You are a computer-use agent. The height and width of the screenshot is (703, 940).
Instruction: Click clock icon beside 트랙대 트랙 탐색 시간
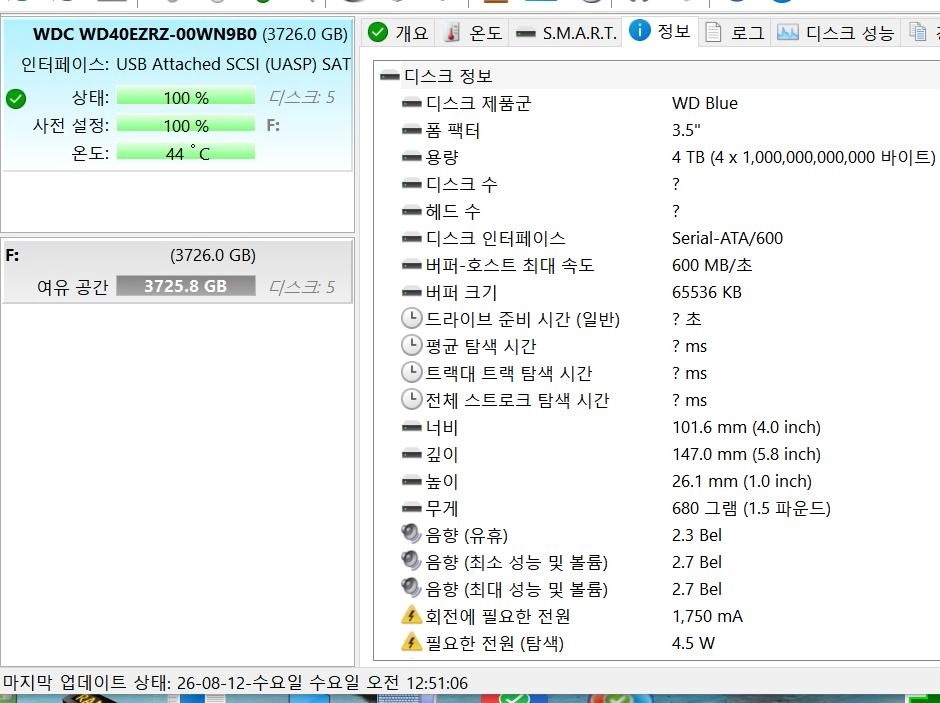[x=411, y=372]
